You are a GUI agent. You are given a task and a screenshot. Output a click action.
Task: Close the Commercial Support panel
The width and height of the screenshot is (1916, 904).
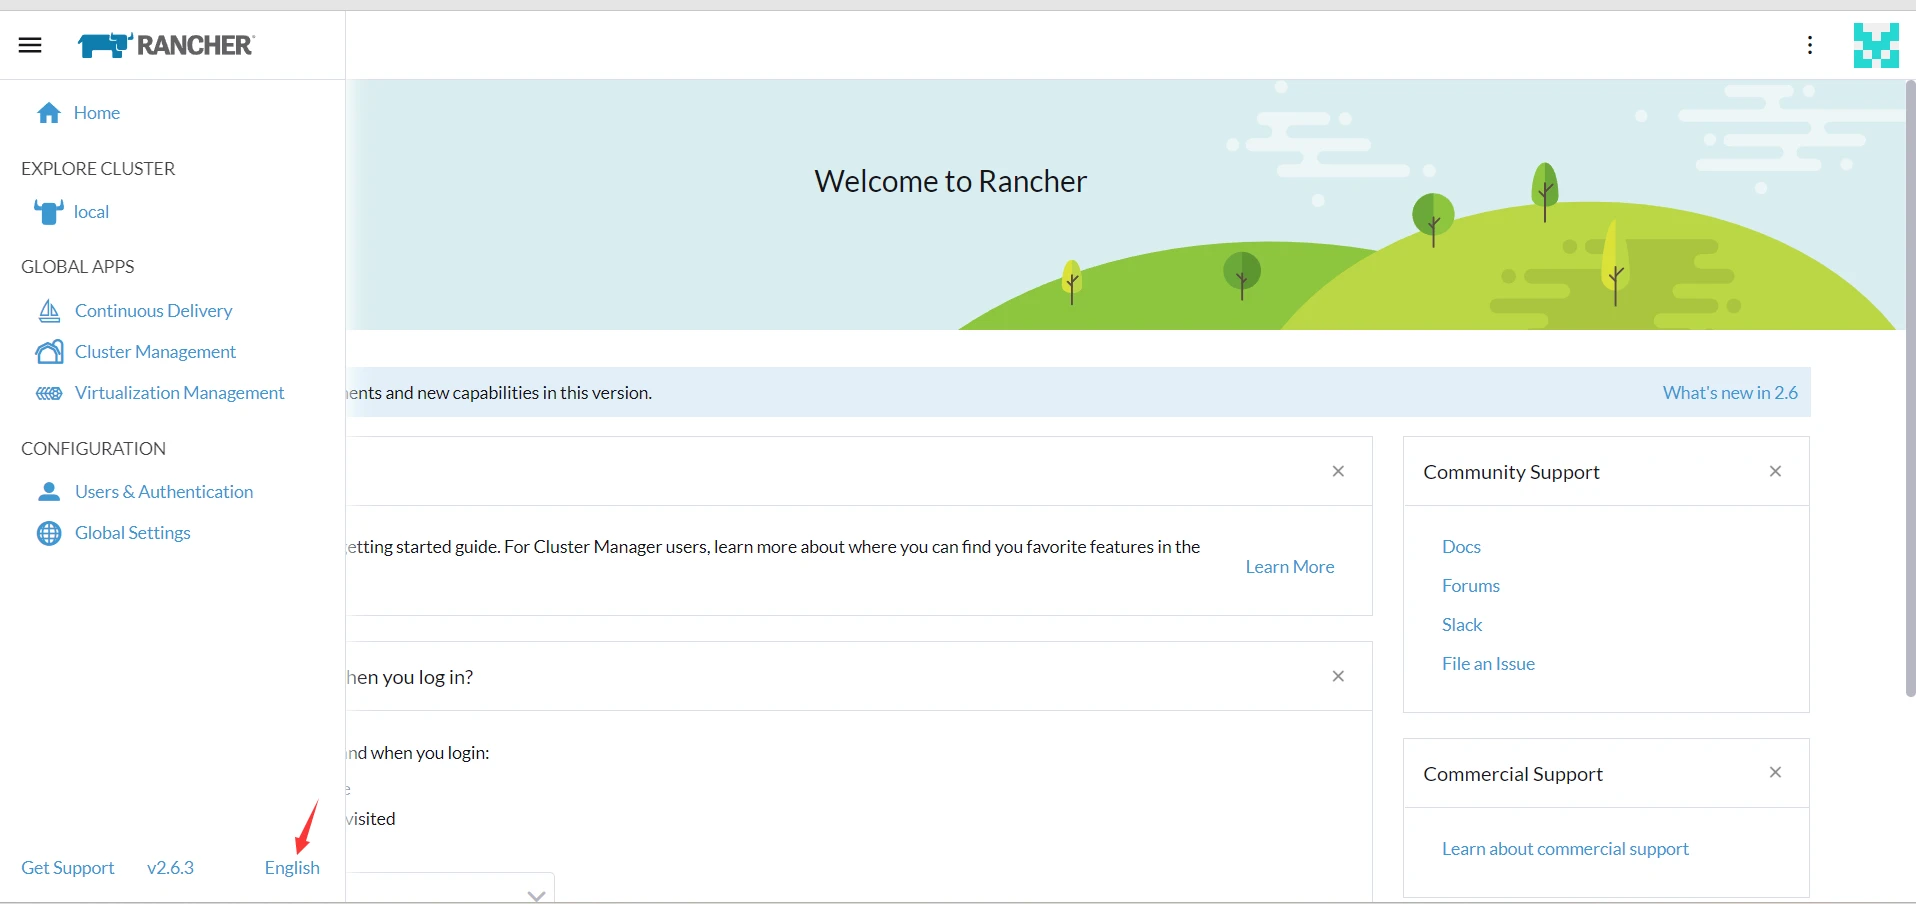(1775, 772)
